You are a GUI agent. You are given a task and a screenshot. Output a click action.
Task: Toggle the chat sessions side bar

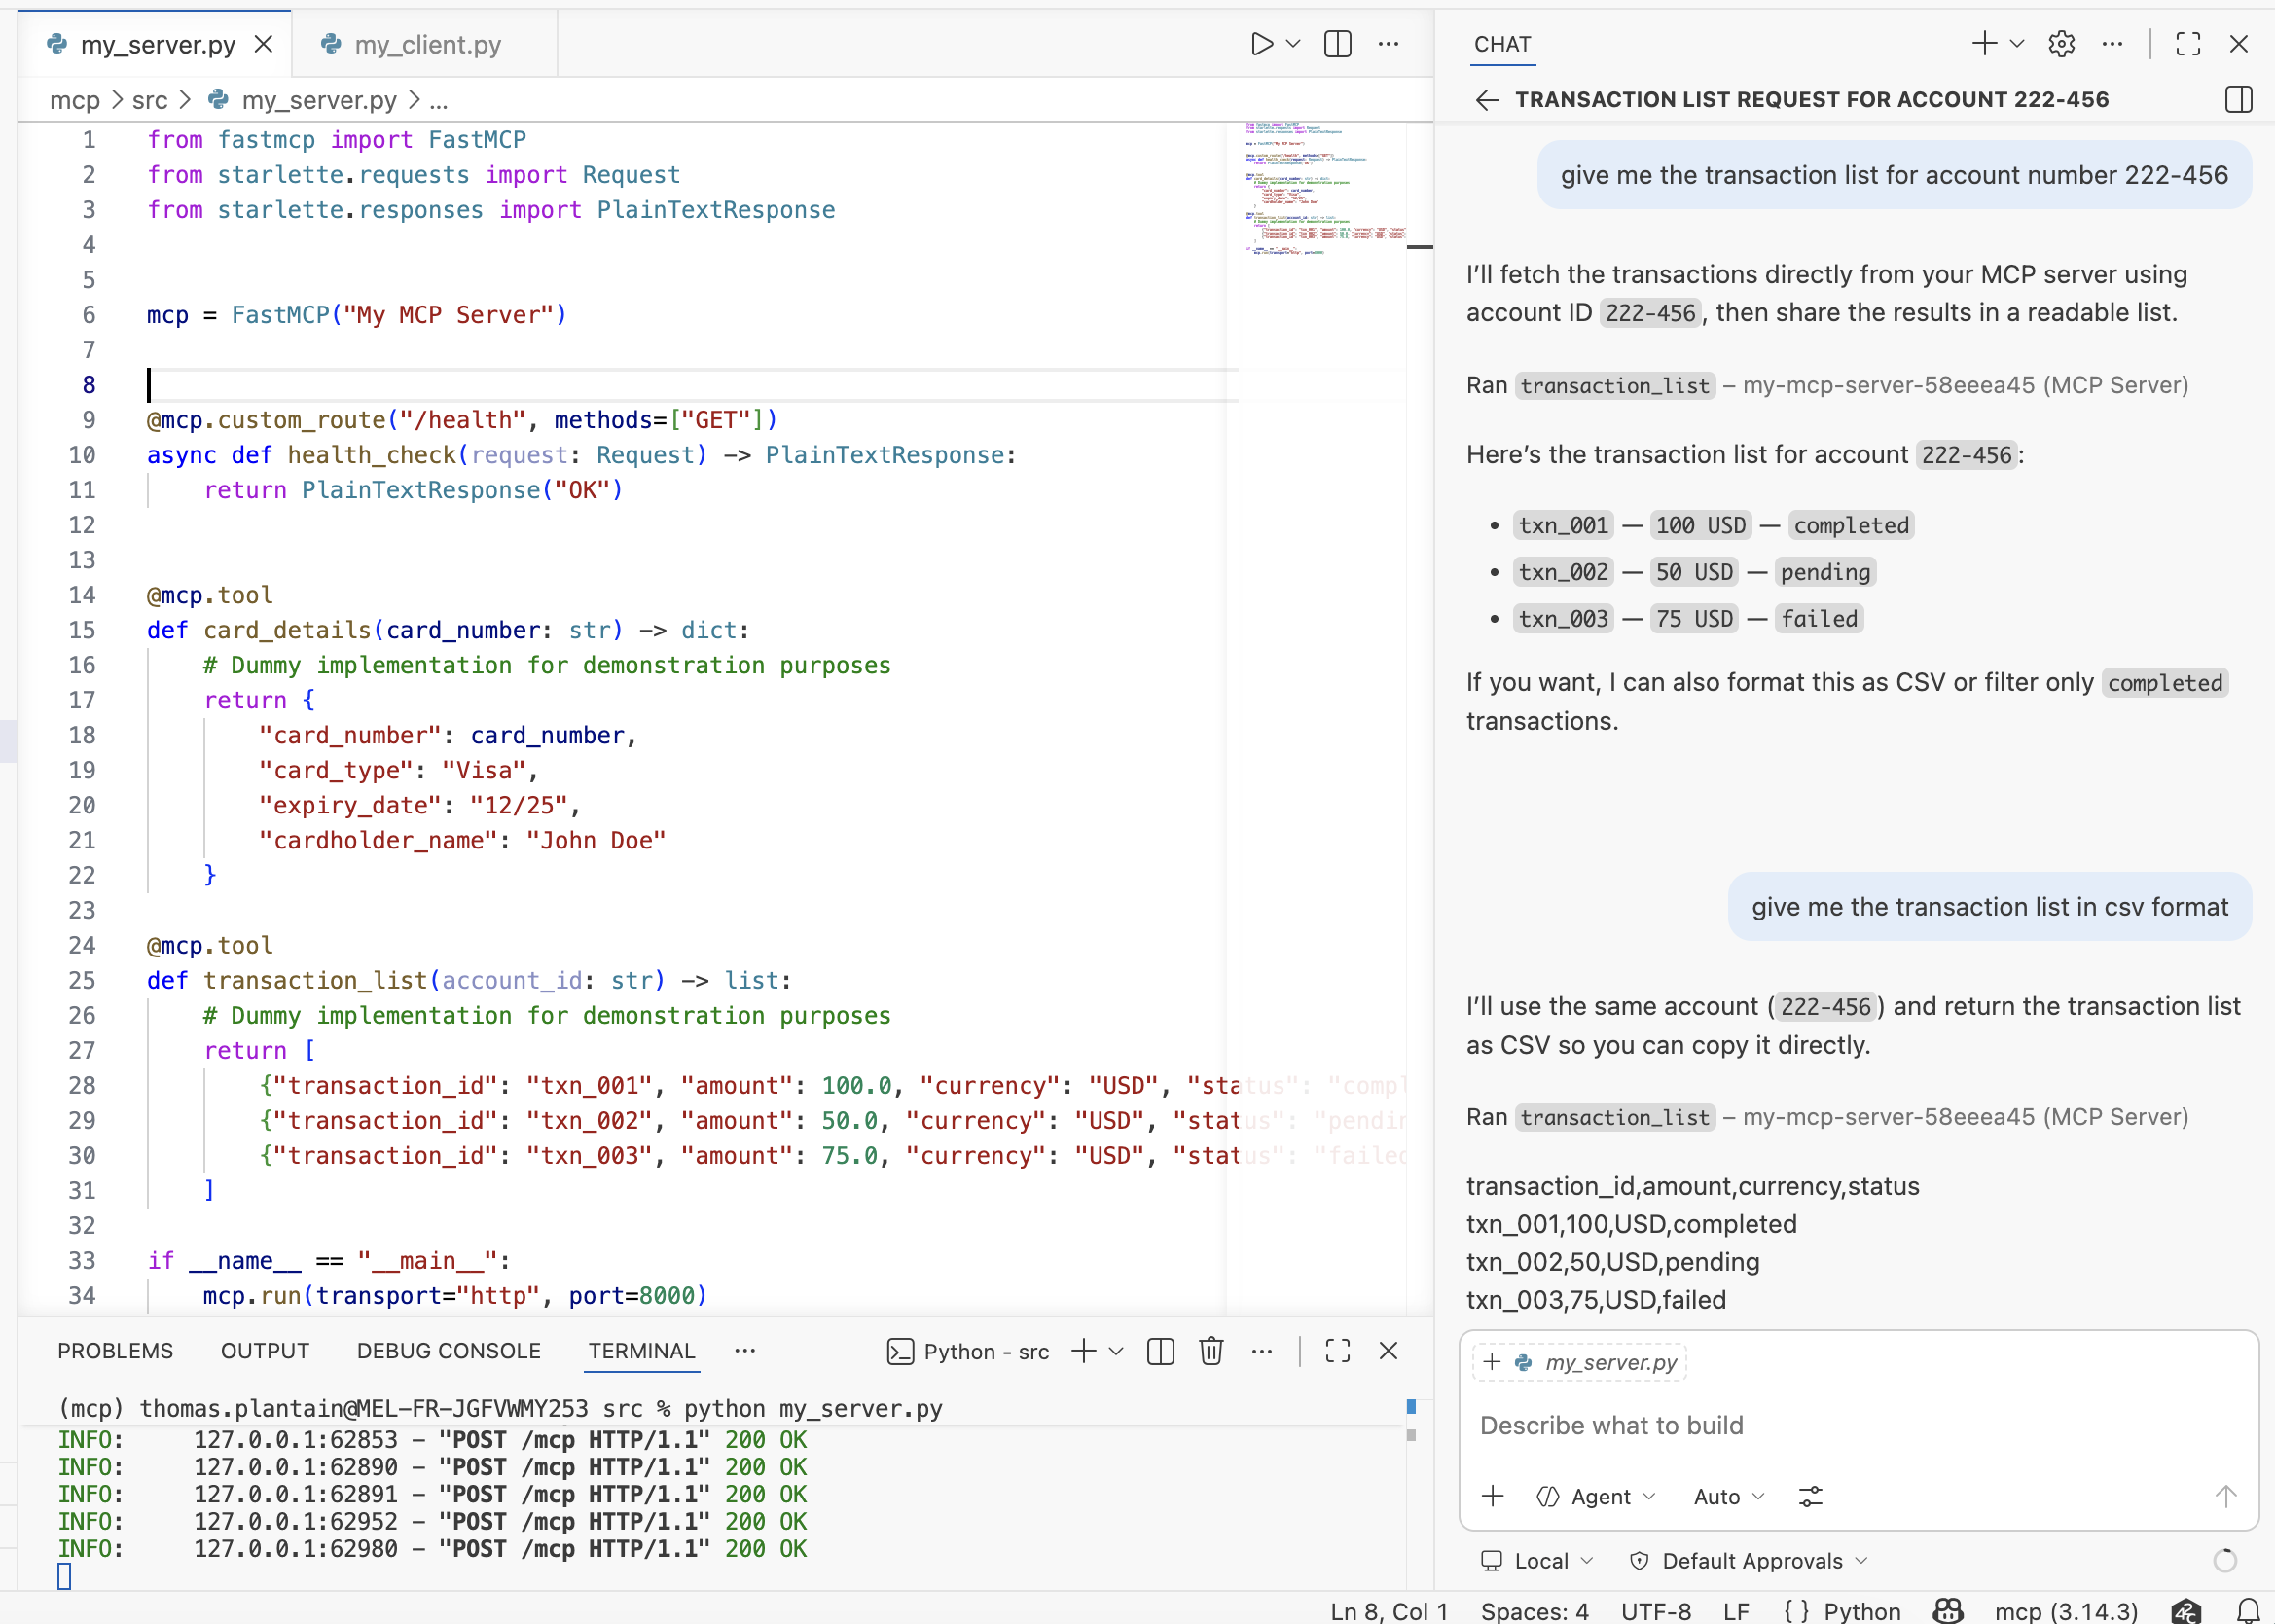point(2239,99)
